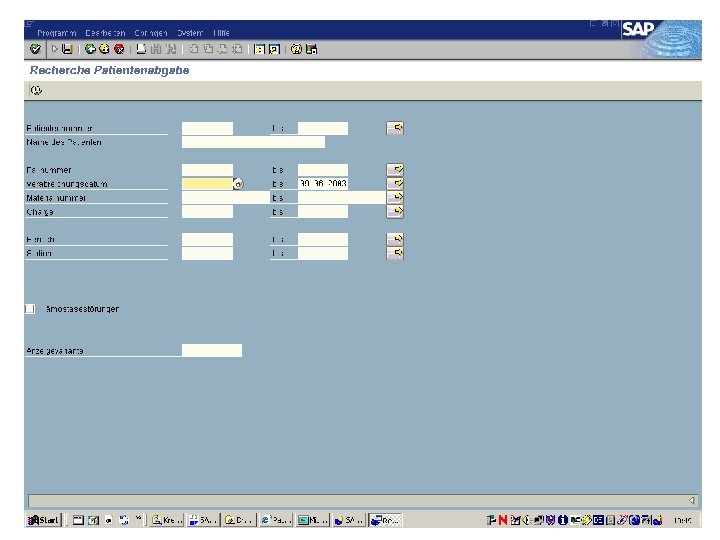Click the blue info circle tray icon
Screen dimensions: 720x540
click(562, 520)
